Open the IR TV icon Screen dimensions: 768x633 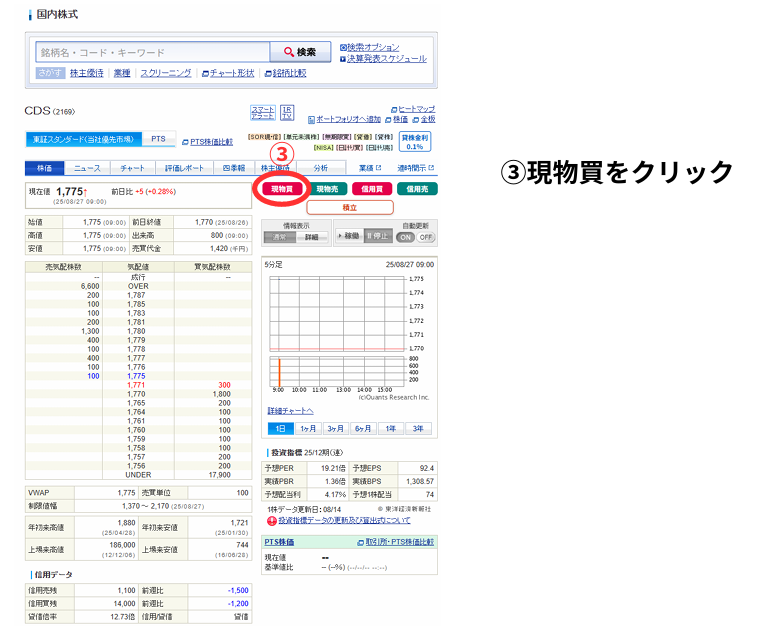pos(287,112)
